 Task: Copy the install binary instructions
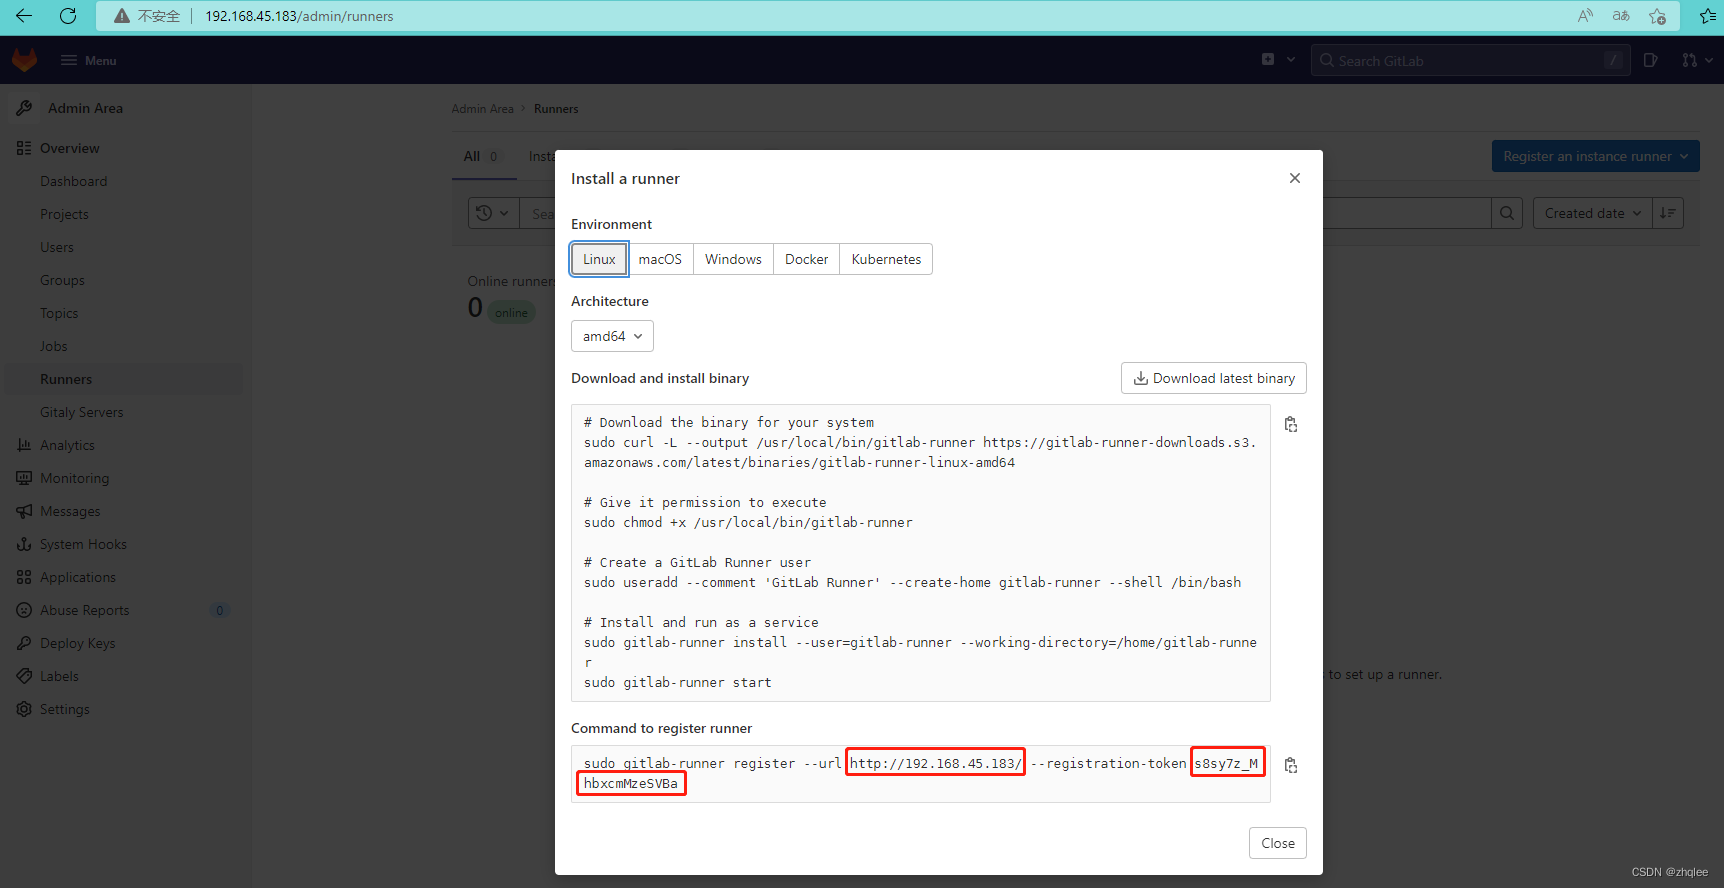(1291, 425)
